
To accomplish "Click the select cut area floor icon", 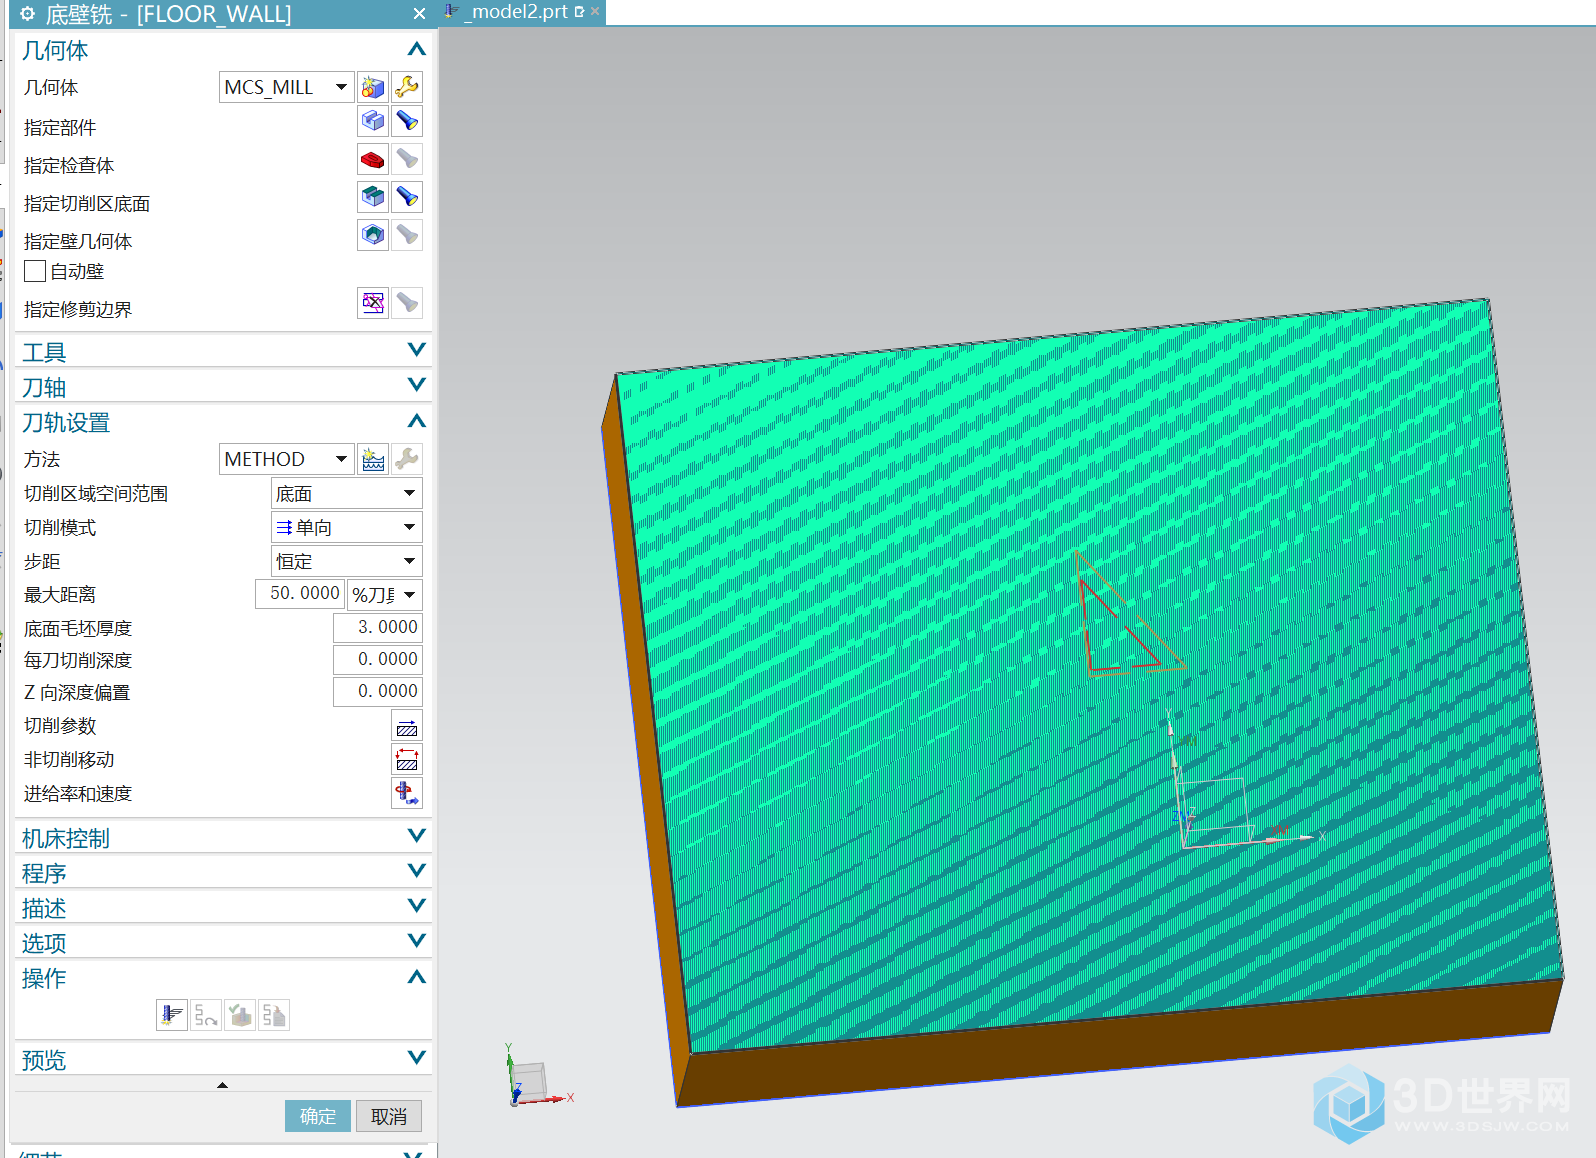I will [373, 197].
